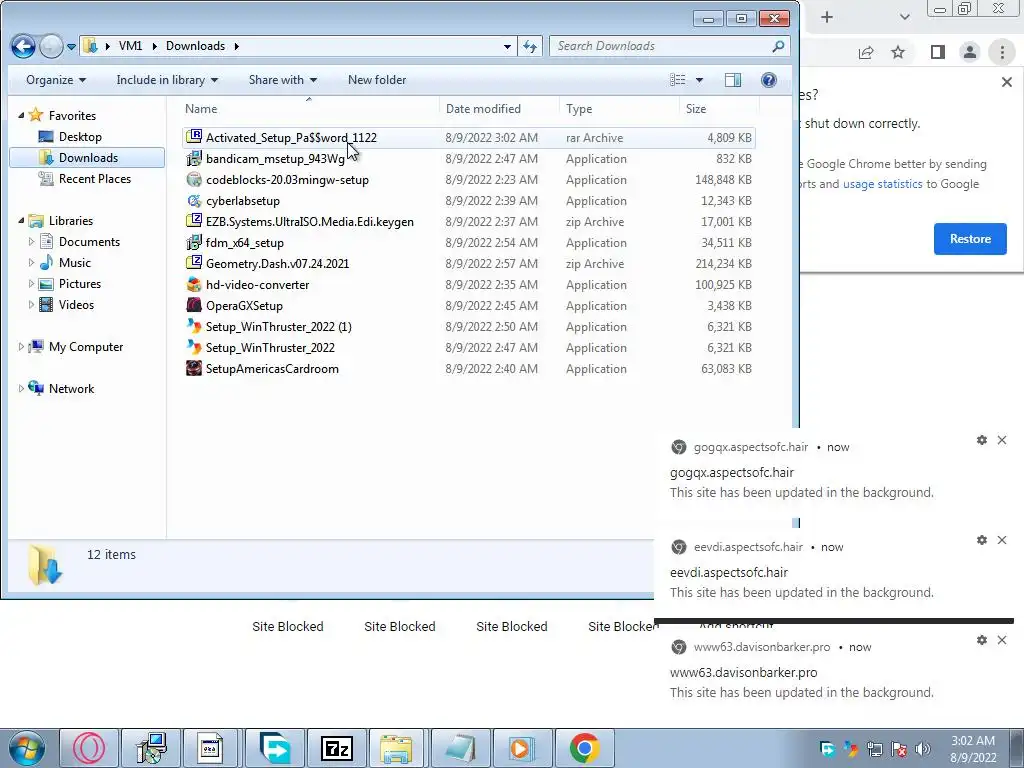
Task: Select OperaGXSetup application icon
Action: pos(194,305)
